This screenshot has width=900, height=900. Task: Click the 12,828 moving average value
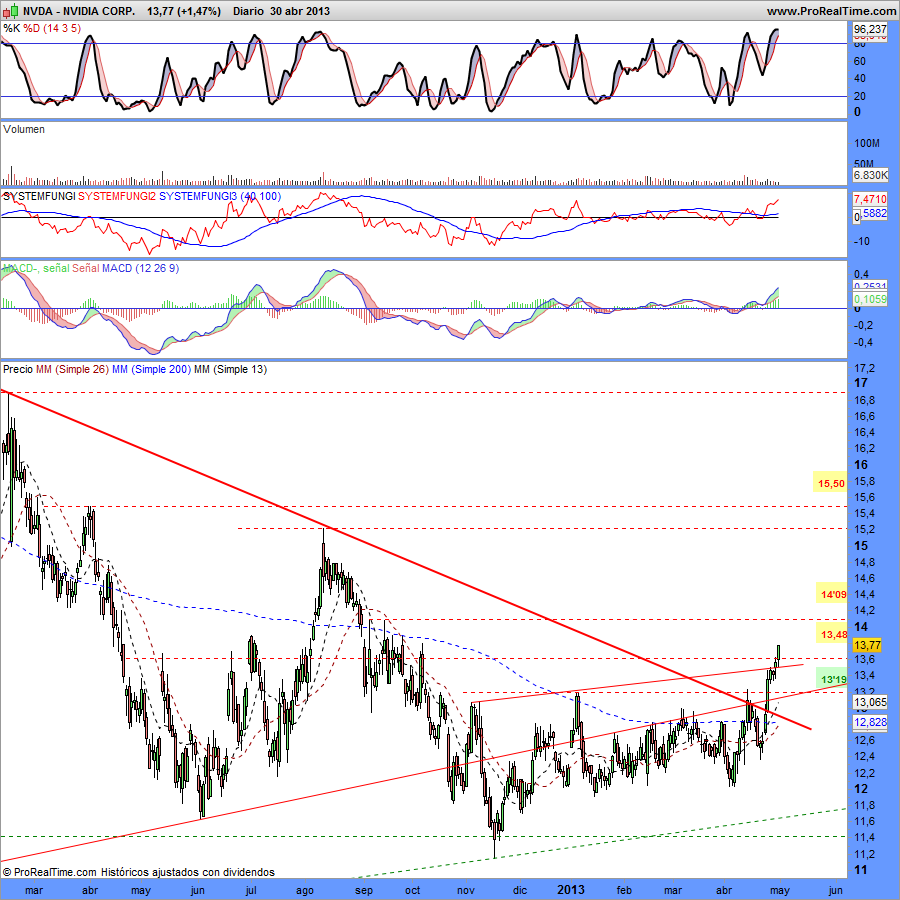[870, 722]
